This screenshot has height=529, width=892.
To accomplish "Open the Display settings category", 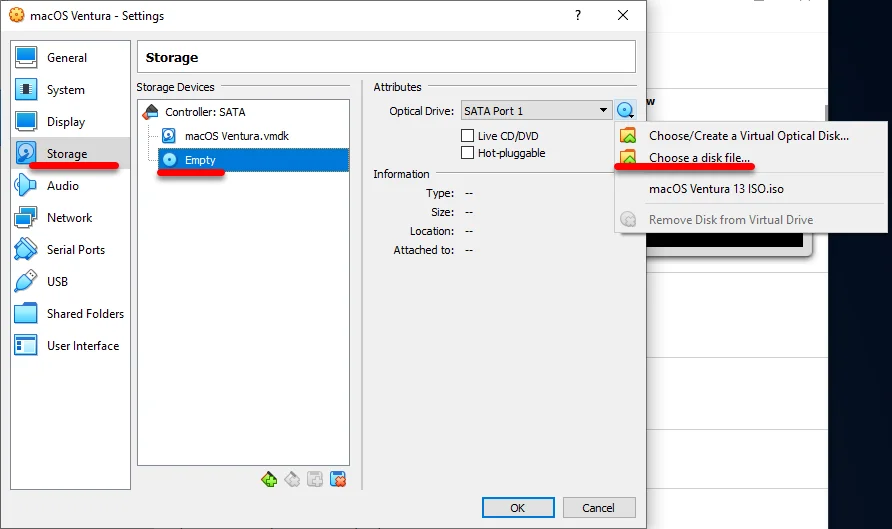I will coord(71,121).
